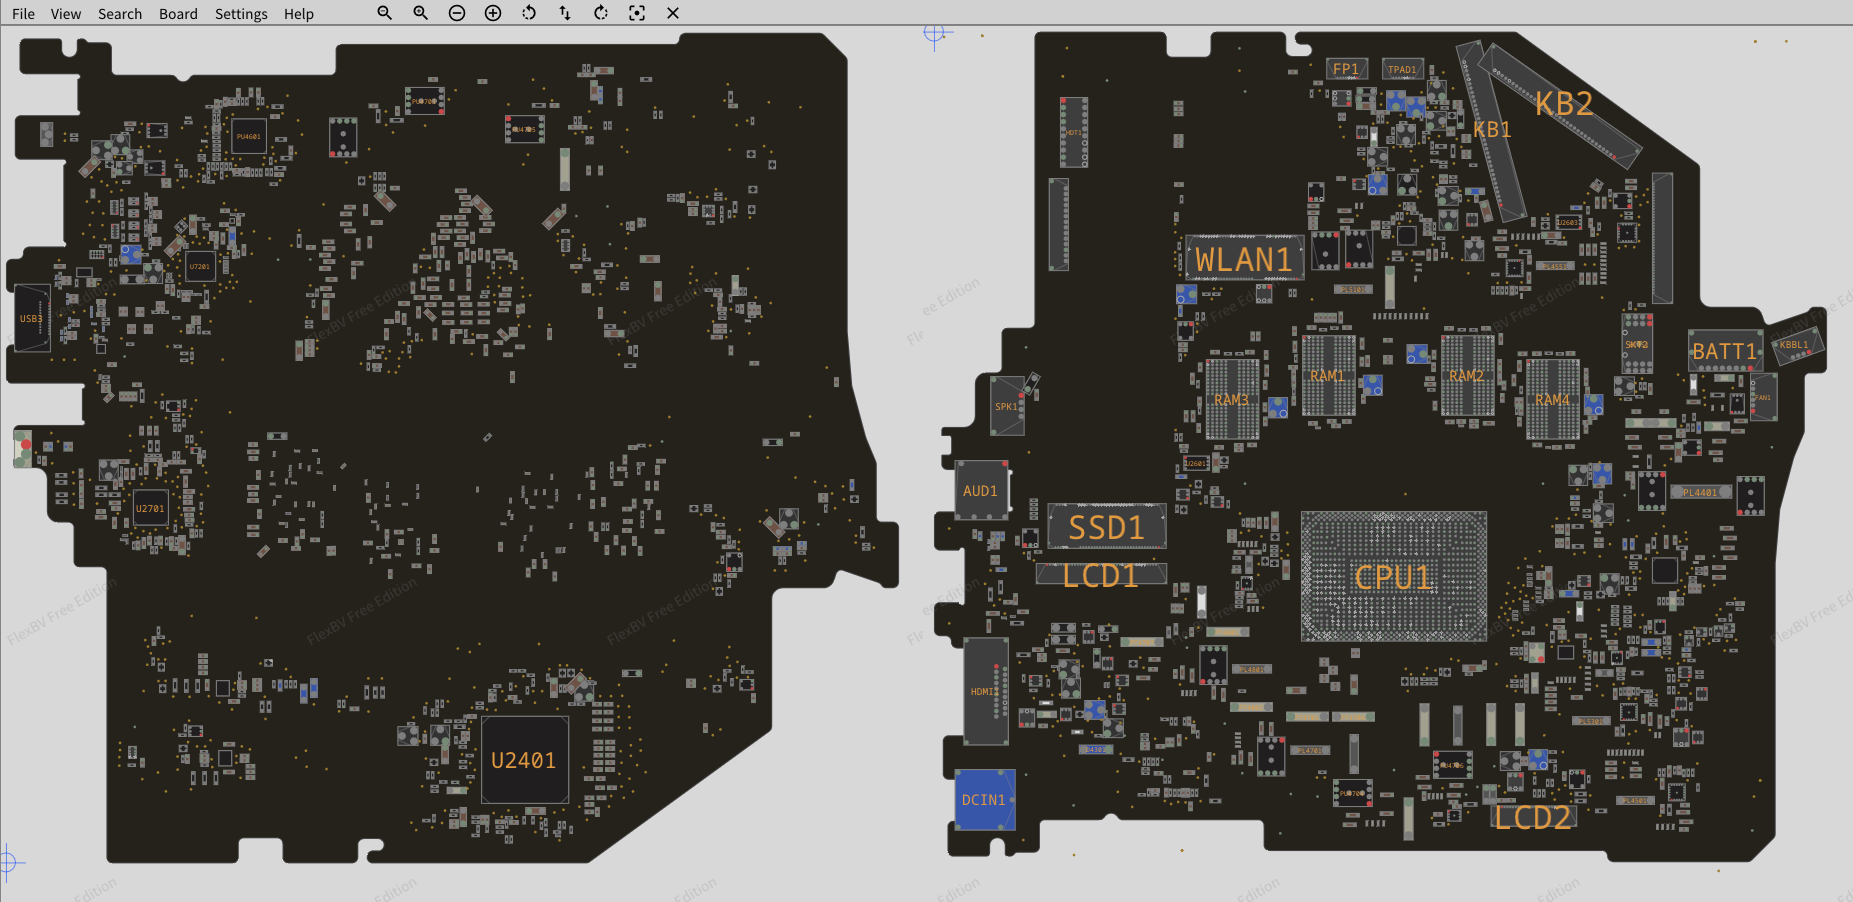1853x902 pixels.
Task: Select the U2401 chip on the board
Action: [524, 760]
